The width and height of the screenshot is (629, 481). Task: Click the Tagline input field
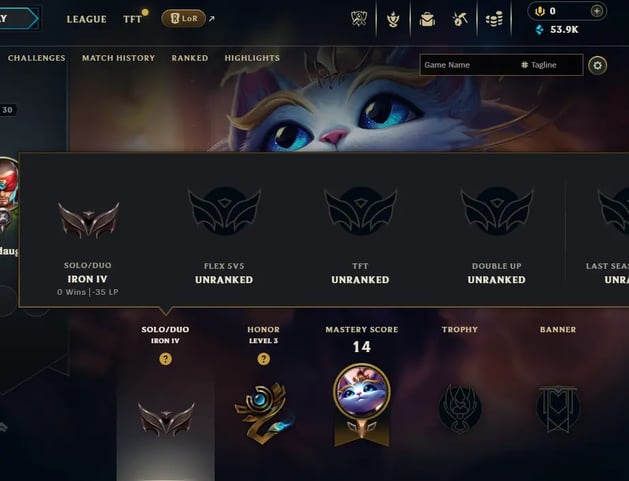click(x=552, y=65)
